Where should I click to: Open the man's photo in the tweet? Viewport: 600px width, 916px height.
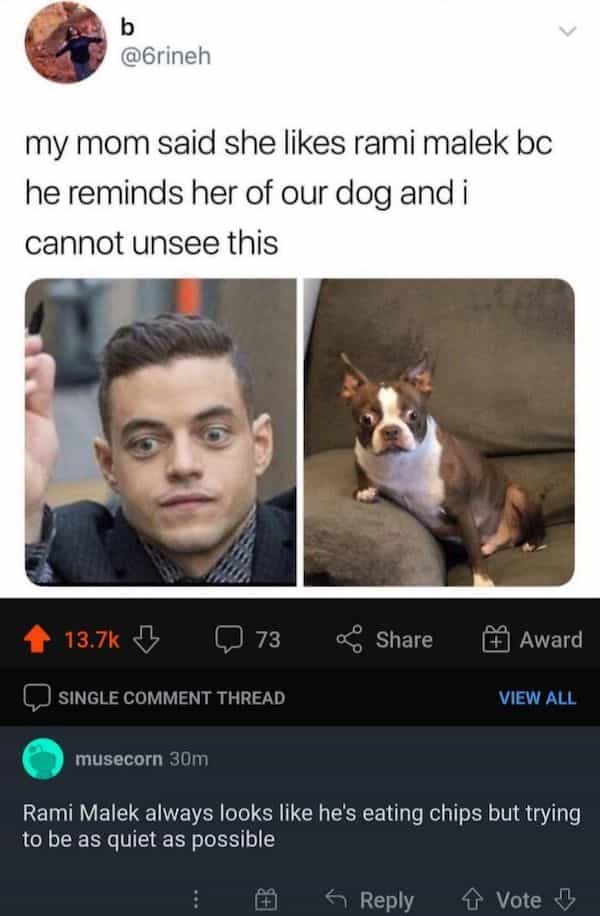coord(161,432)
